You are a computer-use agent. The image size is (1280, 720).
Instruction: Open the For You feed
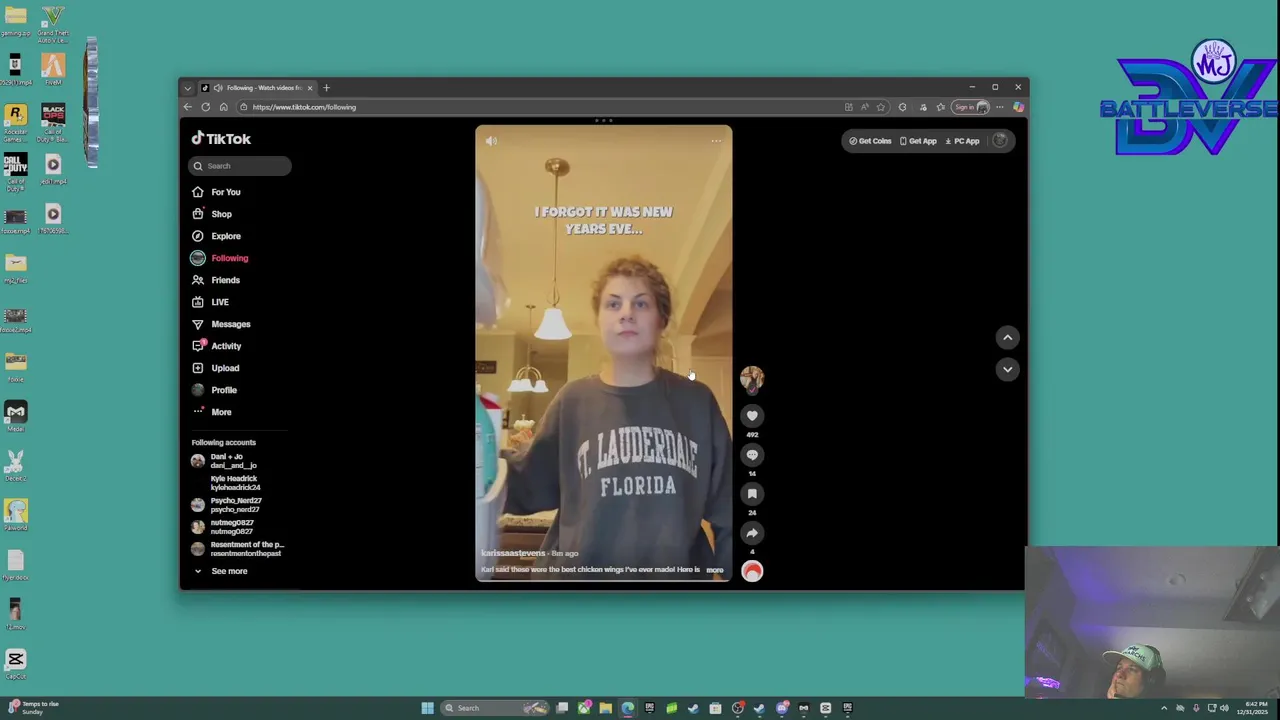217,192
